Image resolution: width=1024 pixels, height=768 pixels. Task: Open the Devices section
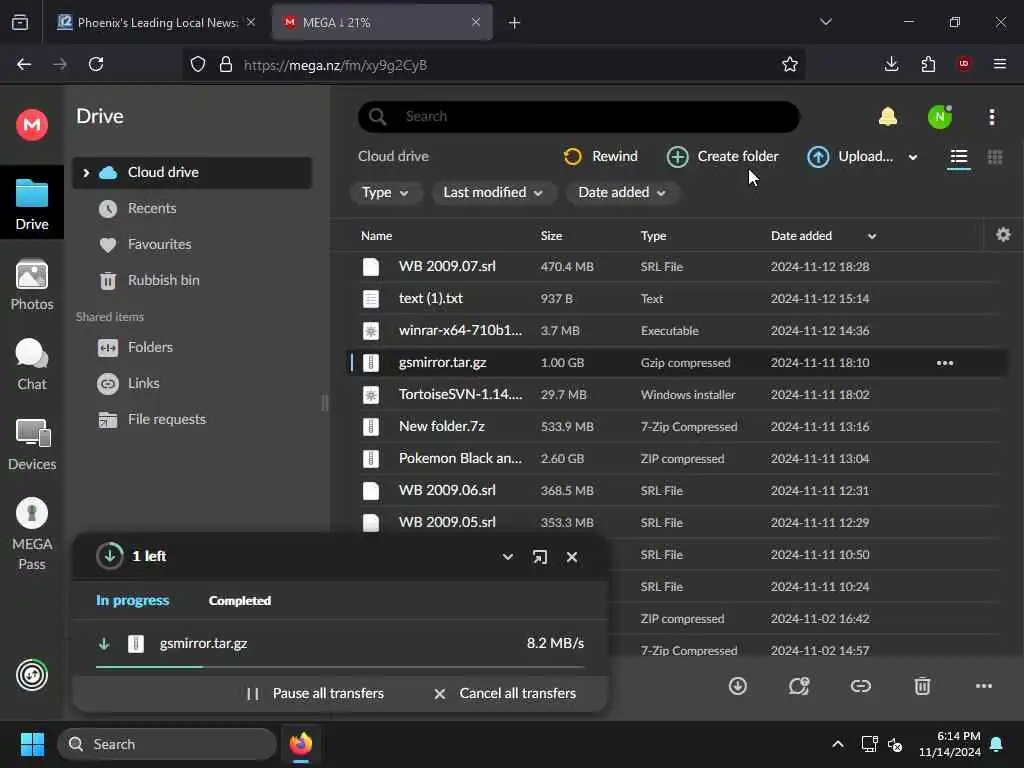pyautogui.click(x=31, y=445)
